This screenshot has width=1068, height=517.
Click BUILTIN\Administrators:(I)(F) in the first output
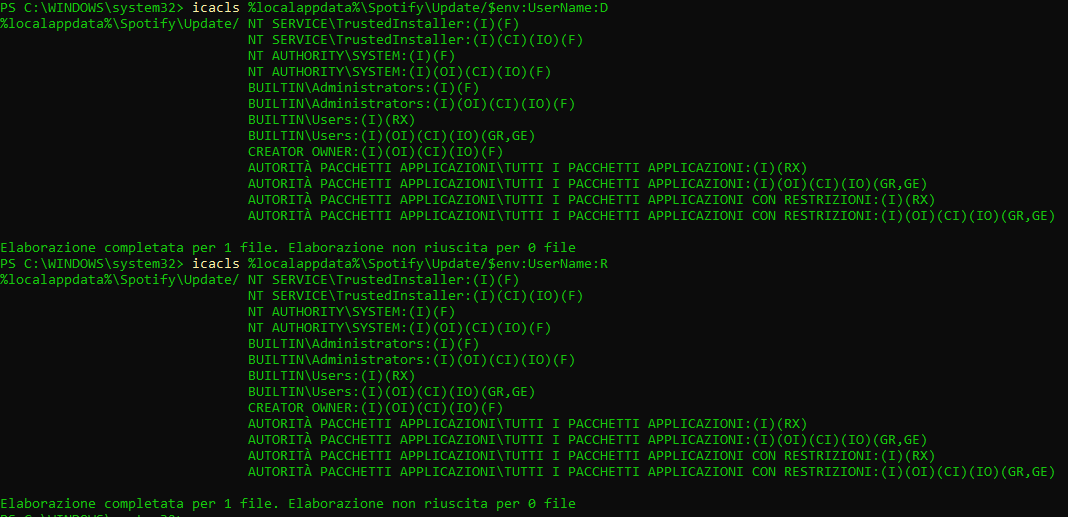[x=364, y=88]
